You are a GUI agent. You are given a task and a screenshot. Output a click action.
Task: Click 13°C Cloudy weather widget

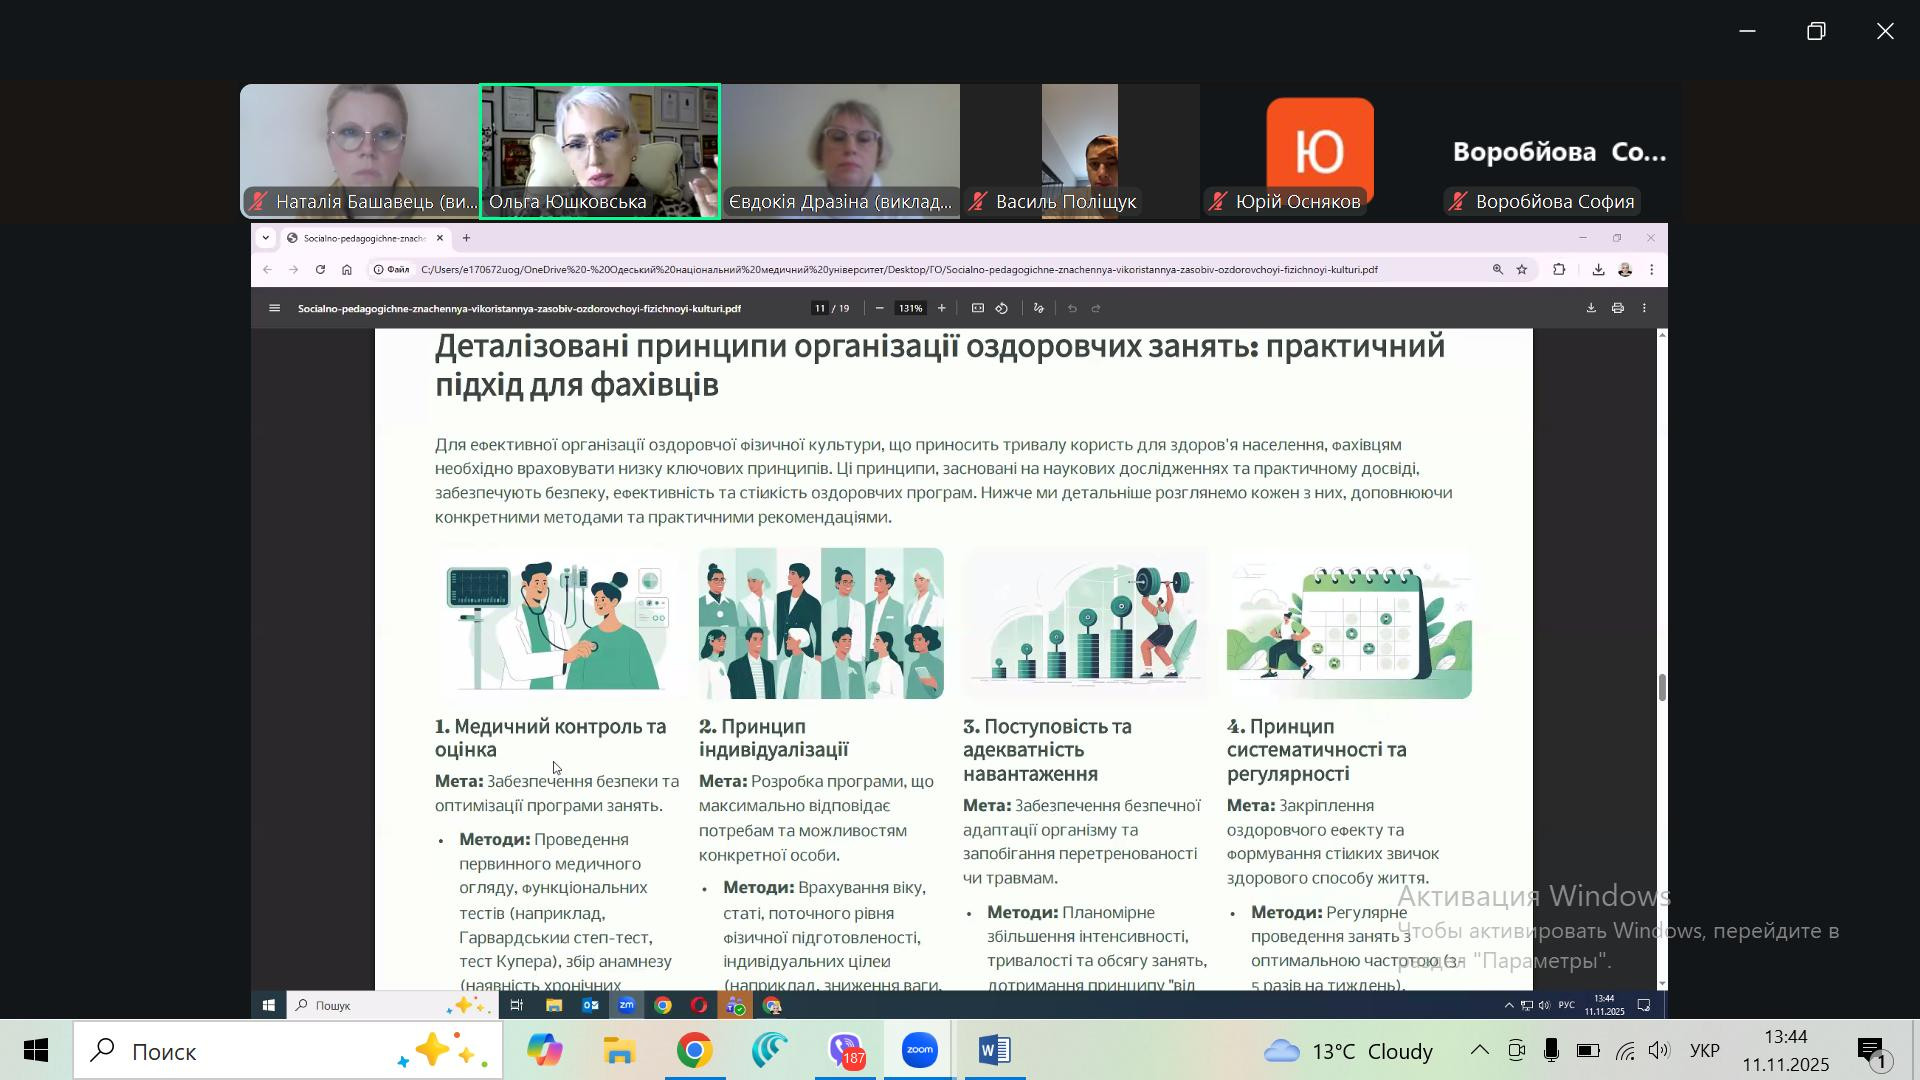click(x=1348, y=1051)
